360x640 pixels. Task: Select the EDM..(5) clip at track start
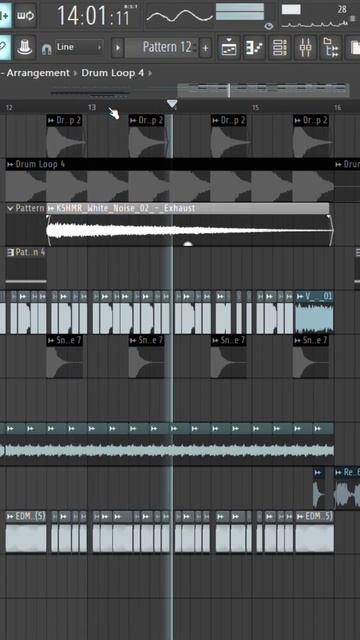tap(26, 531)
